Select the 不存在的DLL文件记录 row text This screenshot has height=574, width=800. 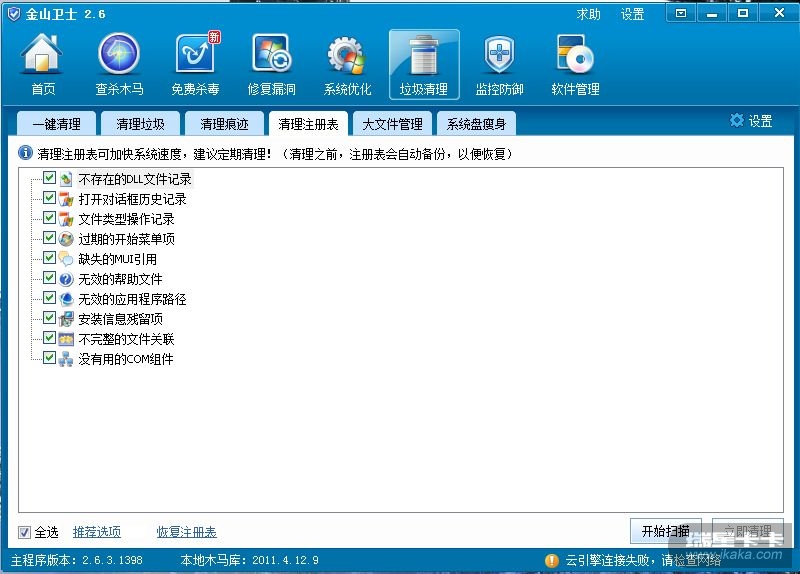[135, 179]
